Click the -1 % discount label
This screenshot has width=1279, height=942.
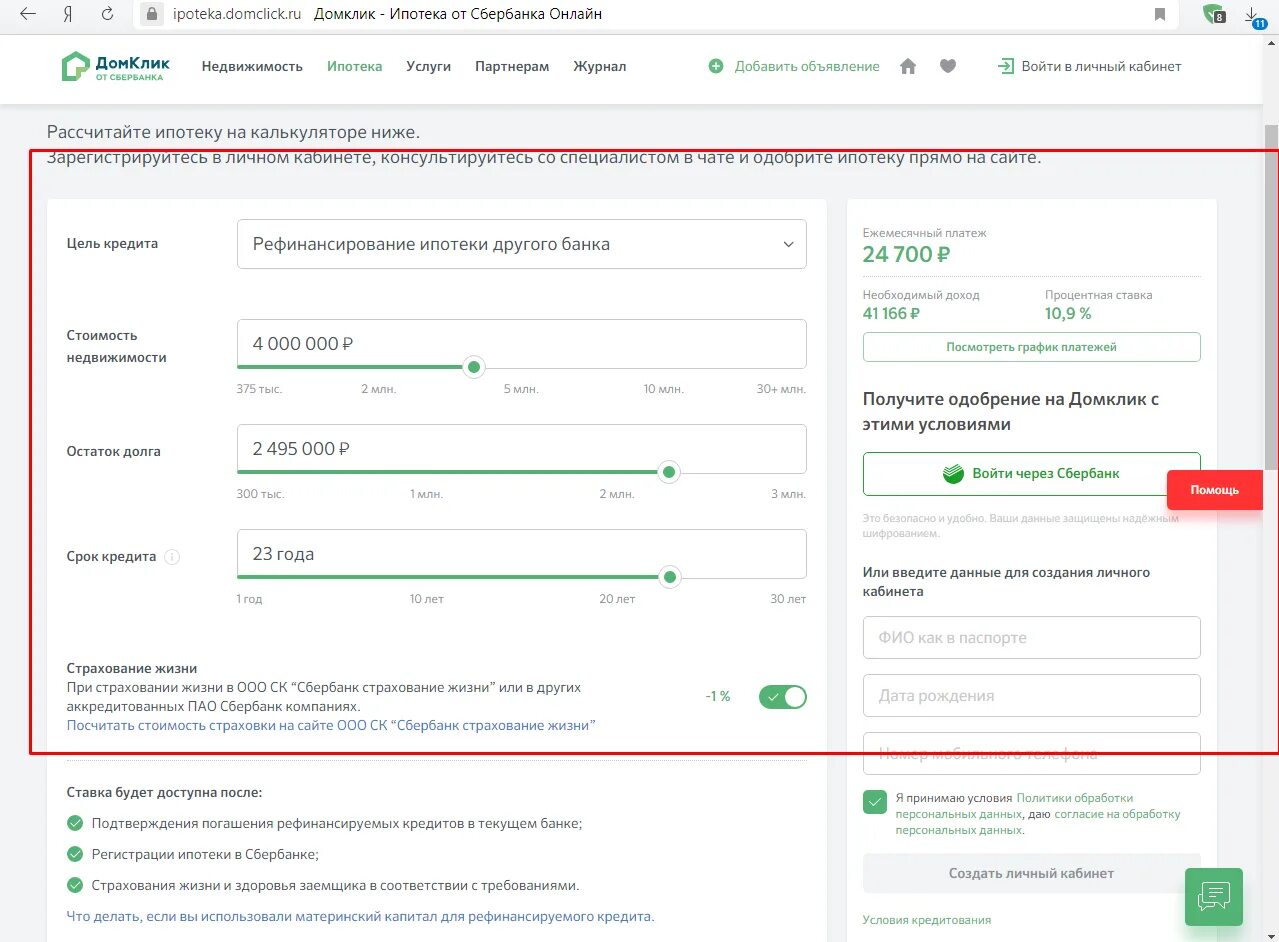tap(718, 696)
